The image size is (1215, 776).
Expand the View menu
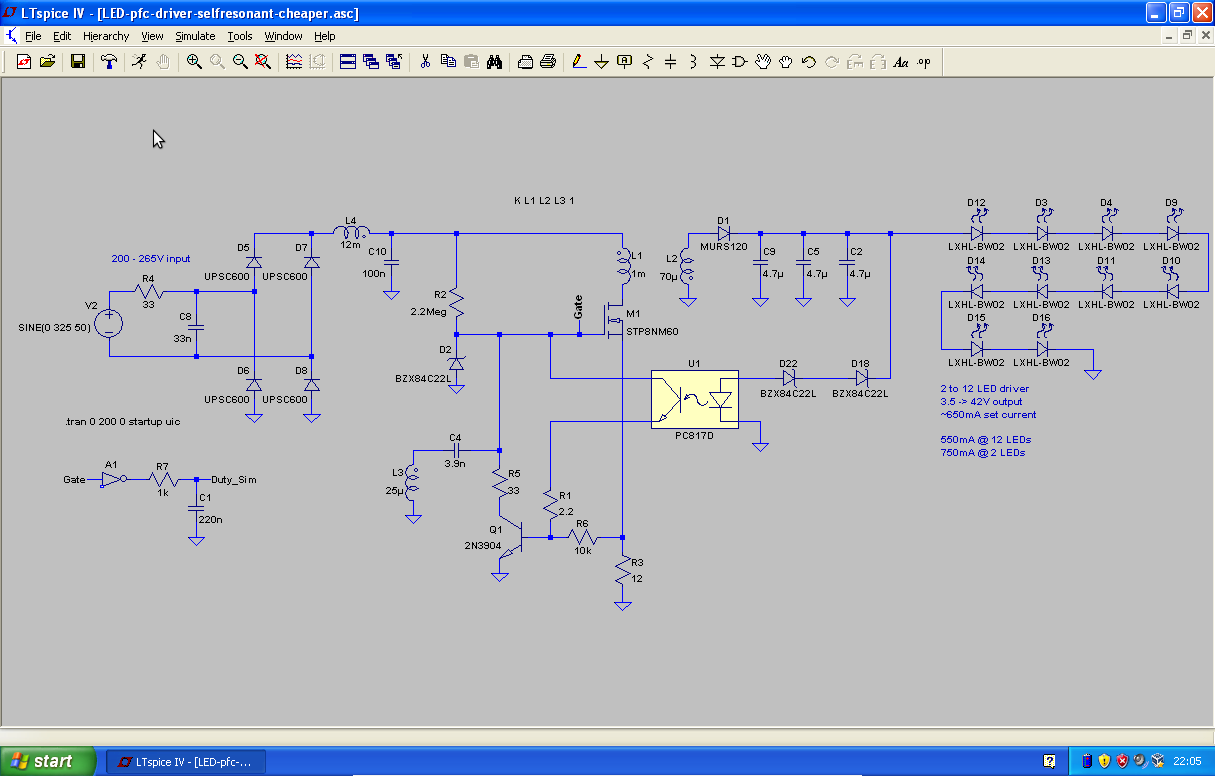click(x=152, y=36)
